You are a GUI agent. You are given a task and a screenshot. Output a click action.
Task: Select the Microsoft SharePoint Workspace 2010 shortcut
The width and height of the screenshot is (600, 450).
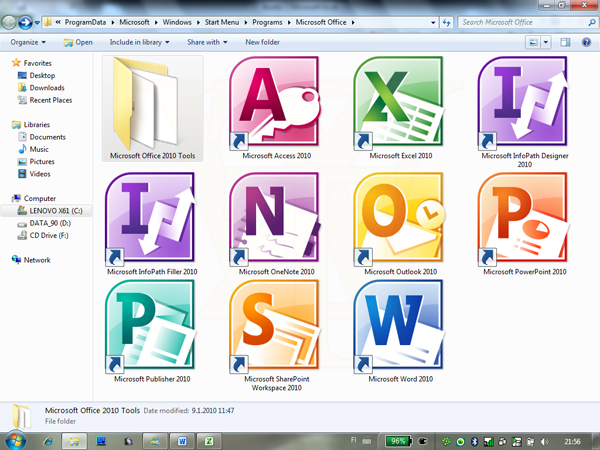276,336
